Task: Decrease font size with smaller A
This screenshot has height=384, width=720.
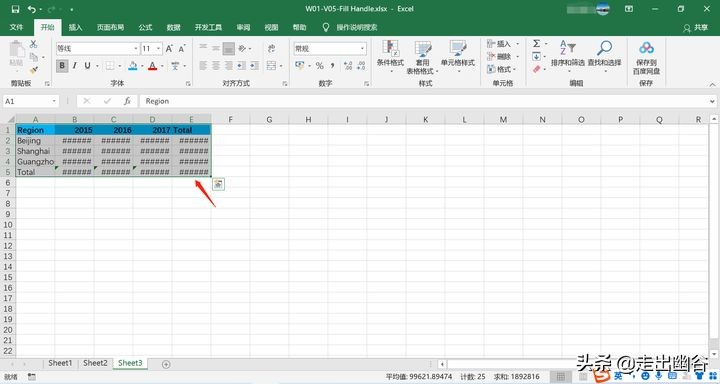Action: click(x=182, y=48)
